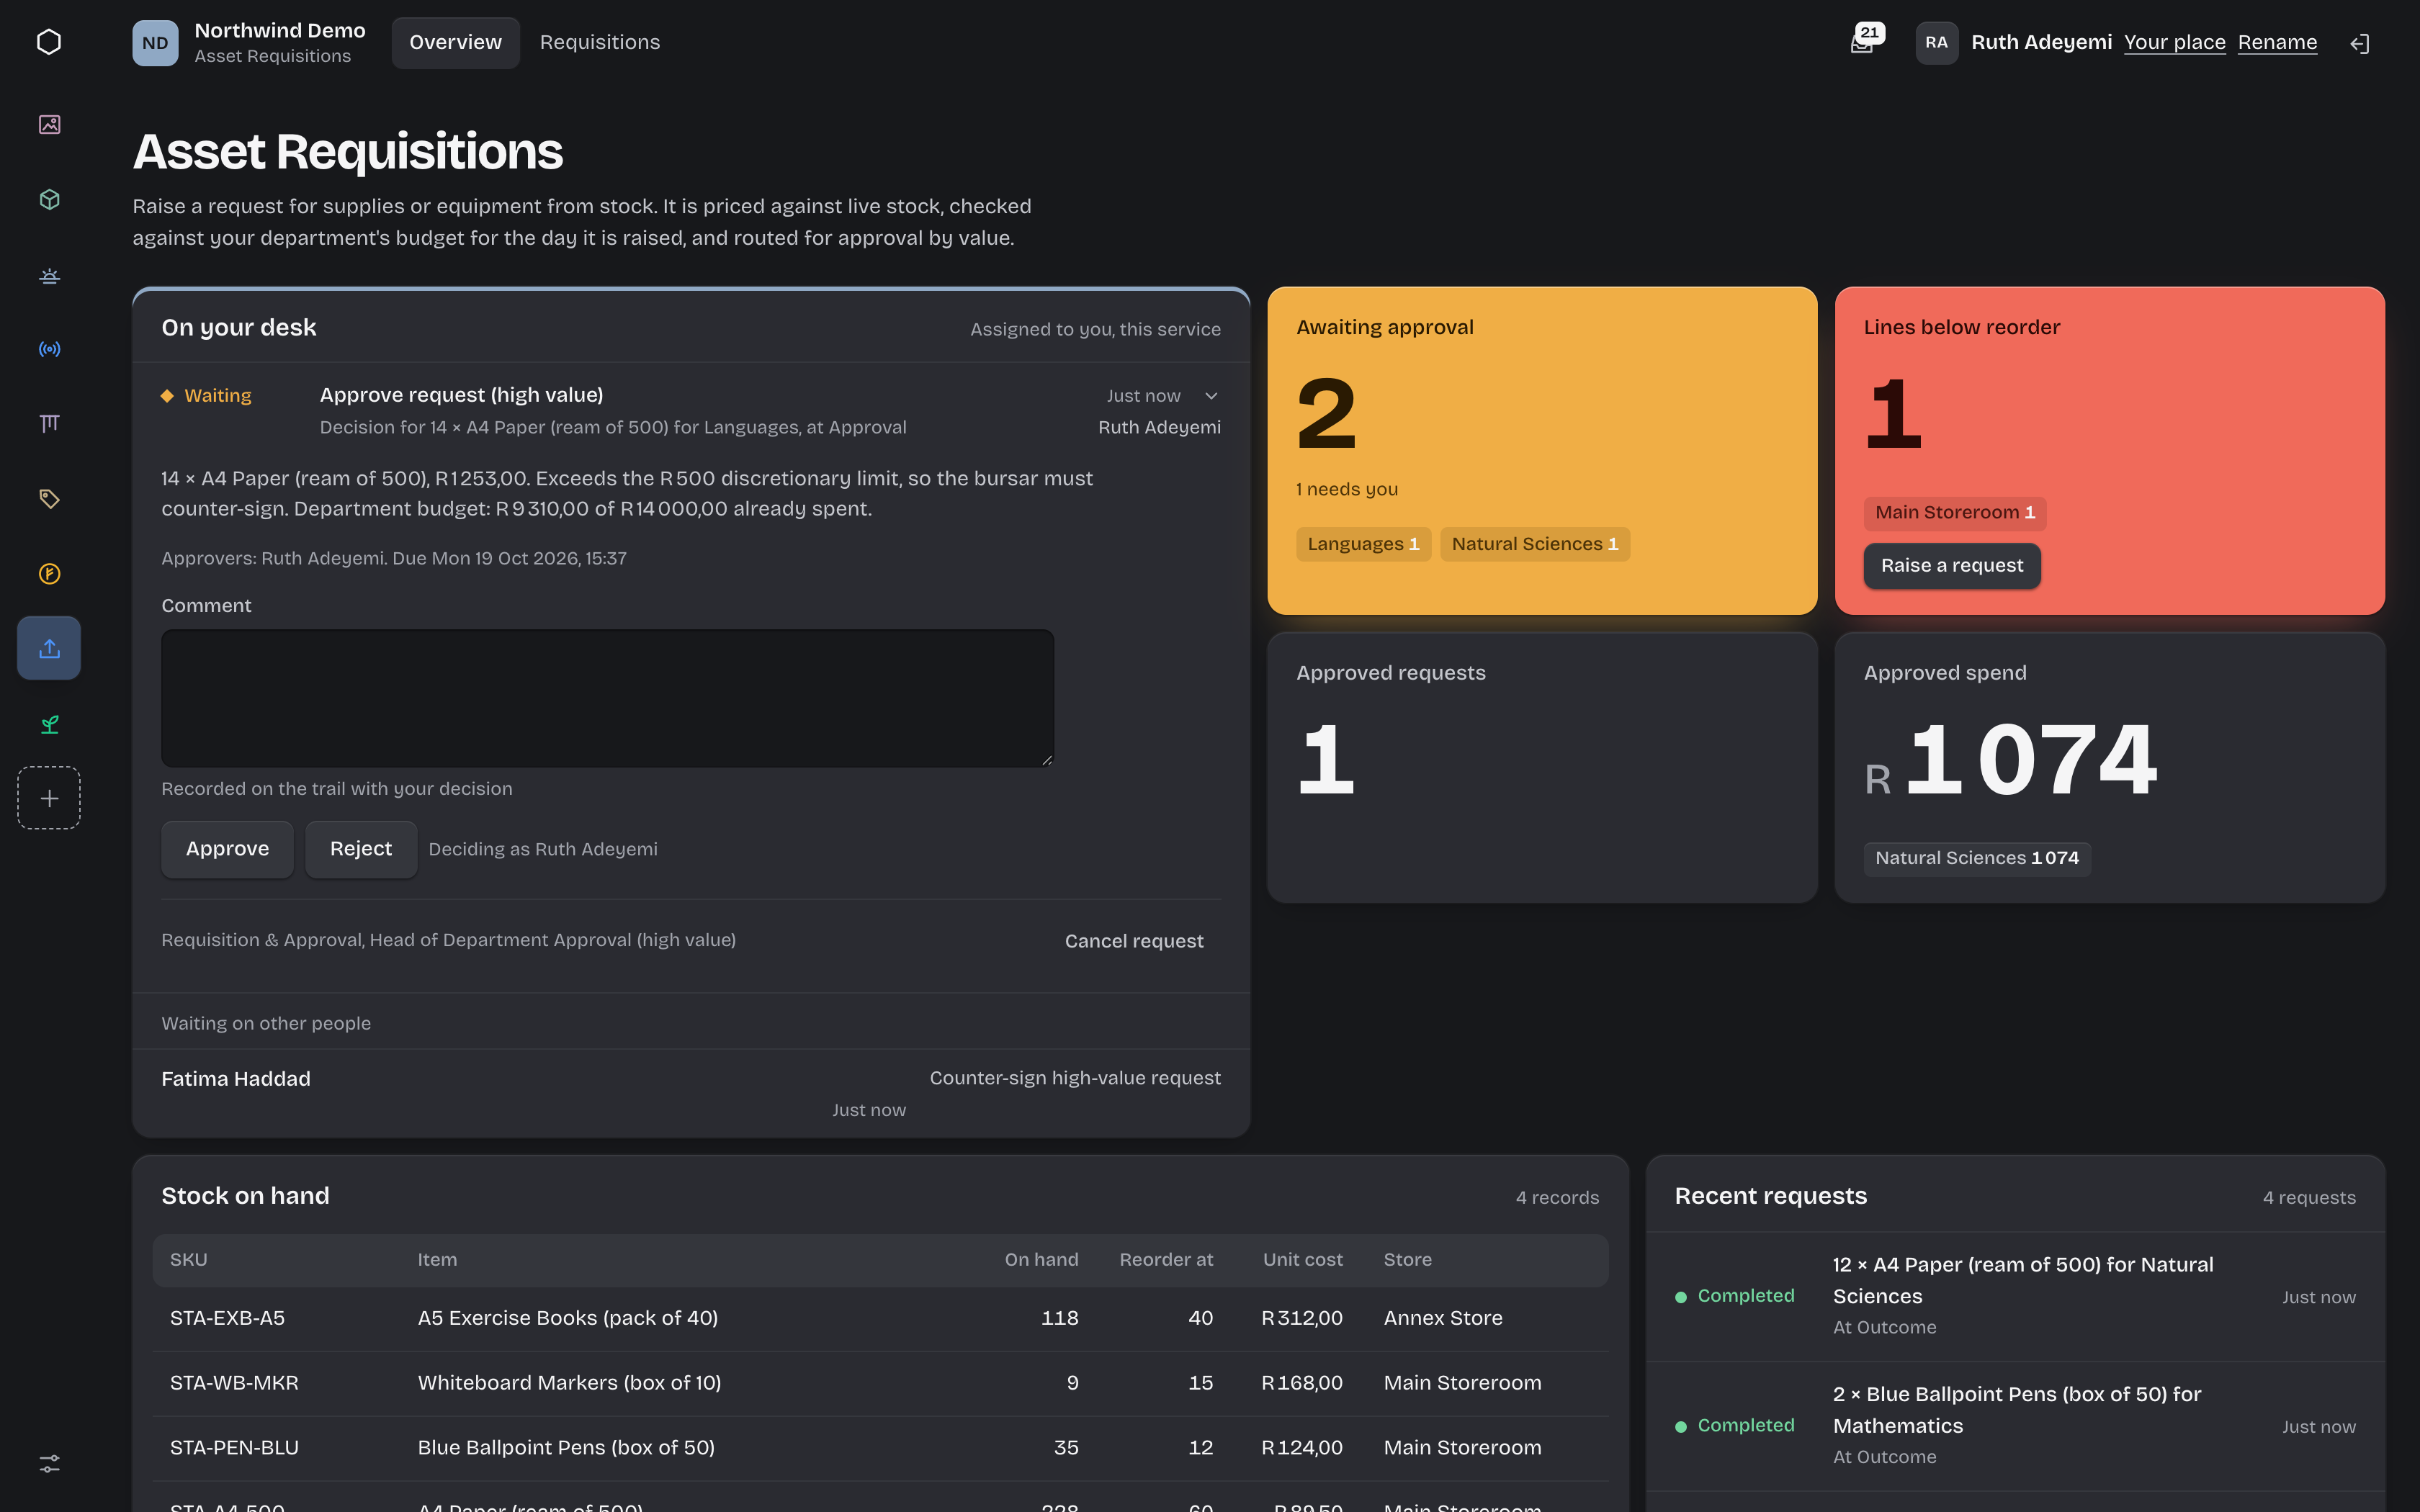Open 12 × A4 Paper recent request
Screen dimensions: 2420x1512
pos(2015,1297)
